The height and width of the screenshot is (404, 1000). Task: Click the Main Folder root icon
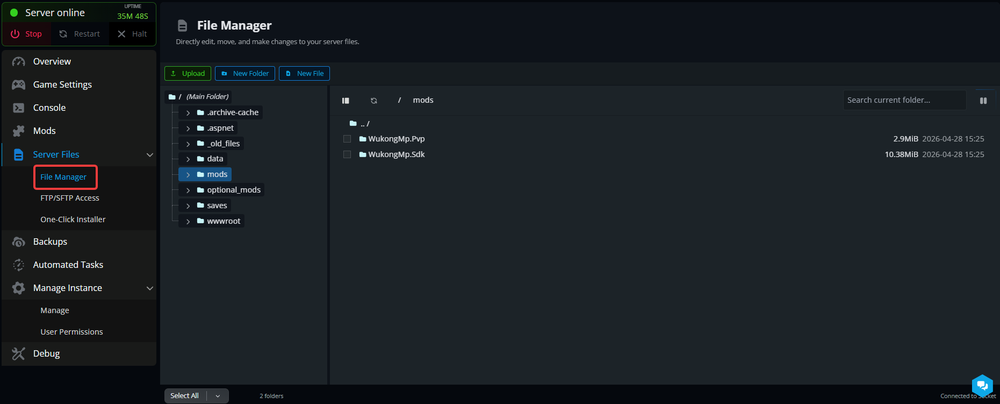[x=172, y=97]
